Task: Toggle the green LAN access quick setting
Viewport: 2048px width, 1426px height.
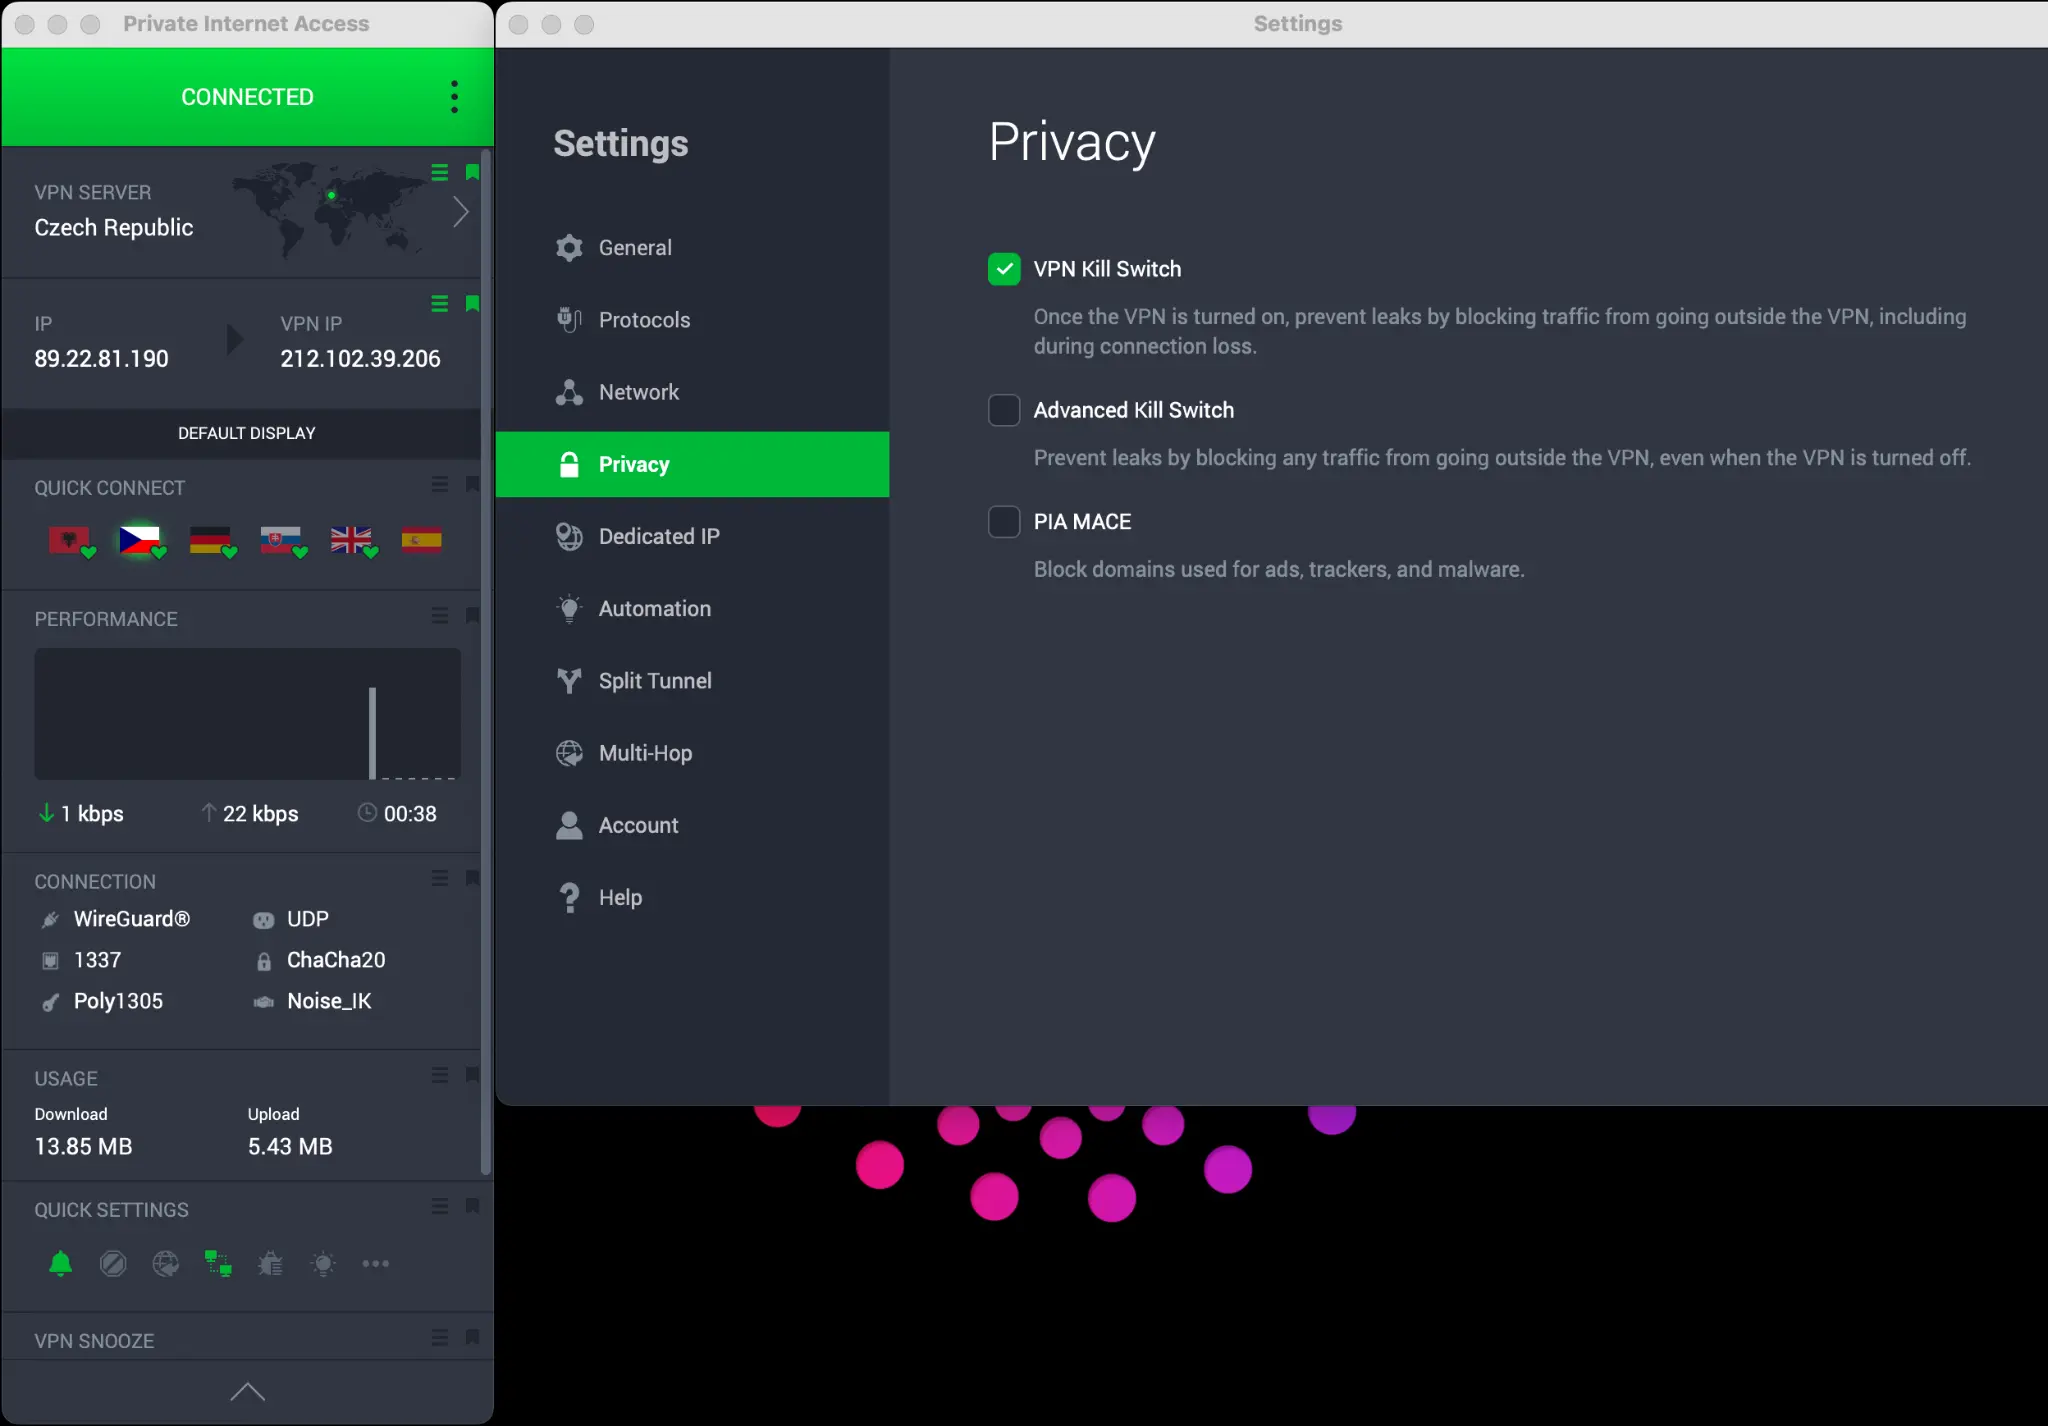Action: pyautogui.click(x=218, y=1264)
